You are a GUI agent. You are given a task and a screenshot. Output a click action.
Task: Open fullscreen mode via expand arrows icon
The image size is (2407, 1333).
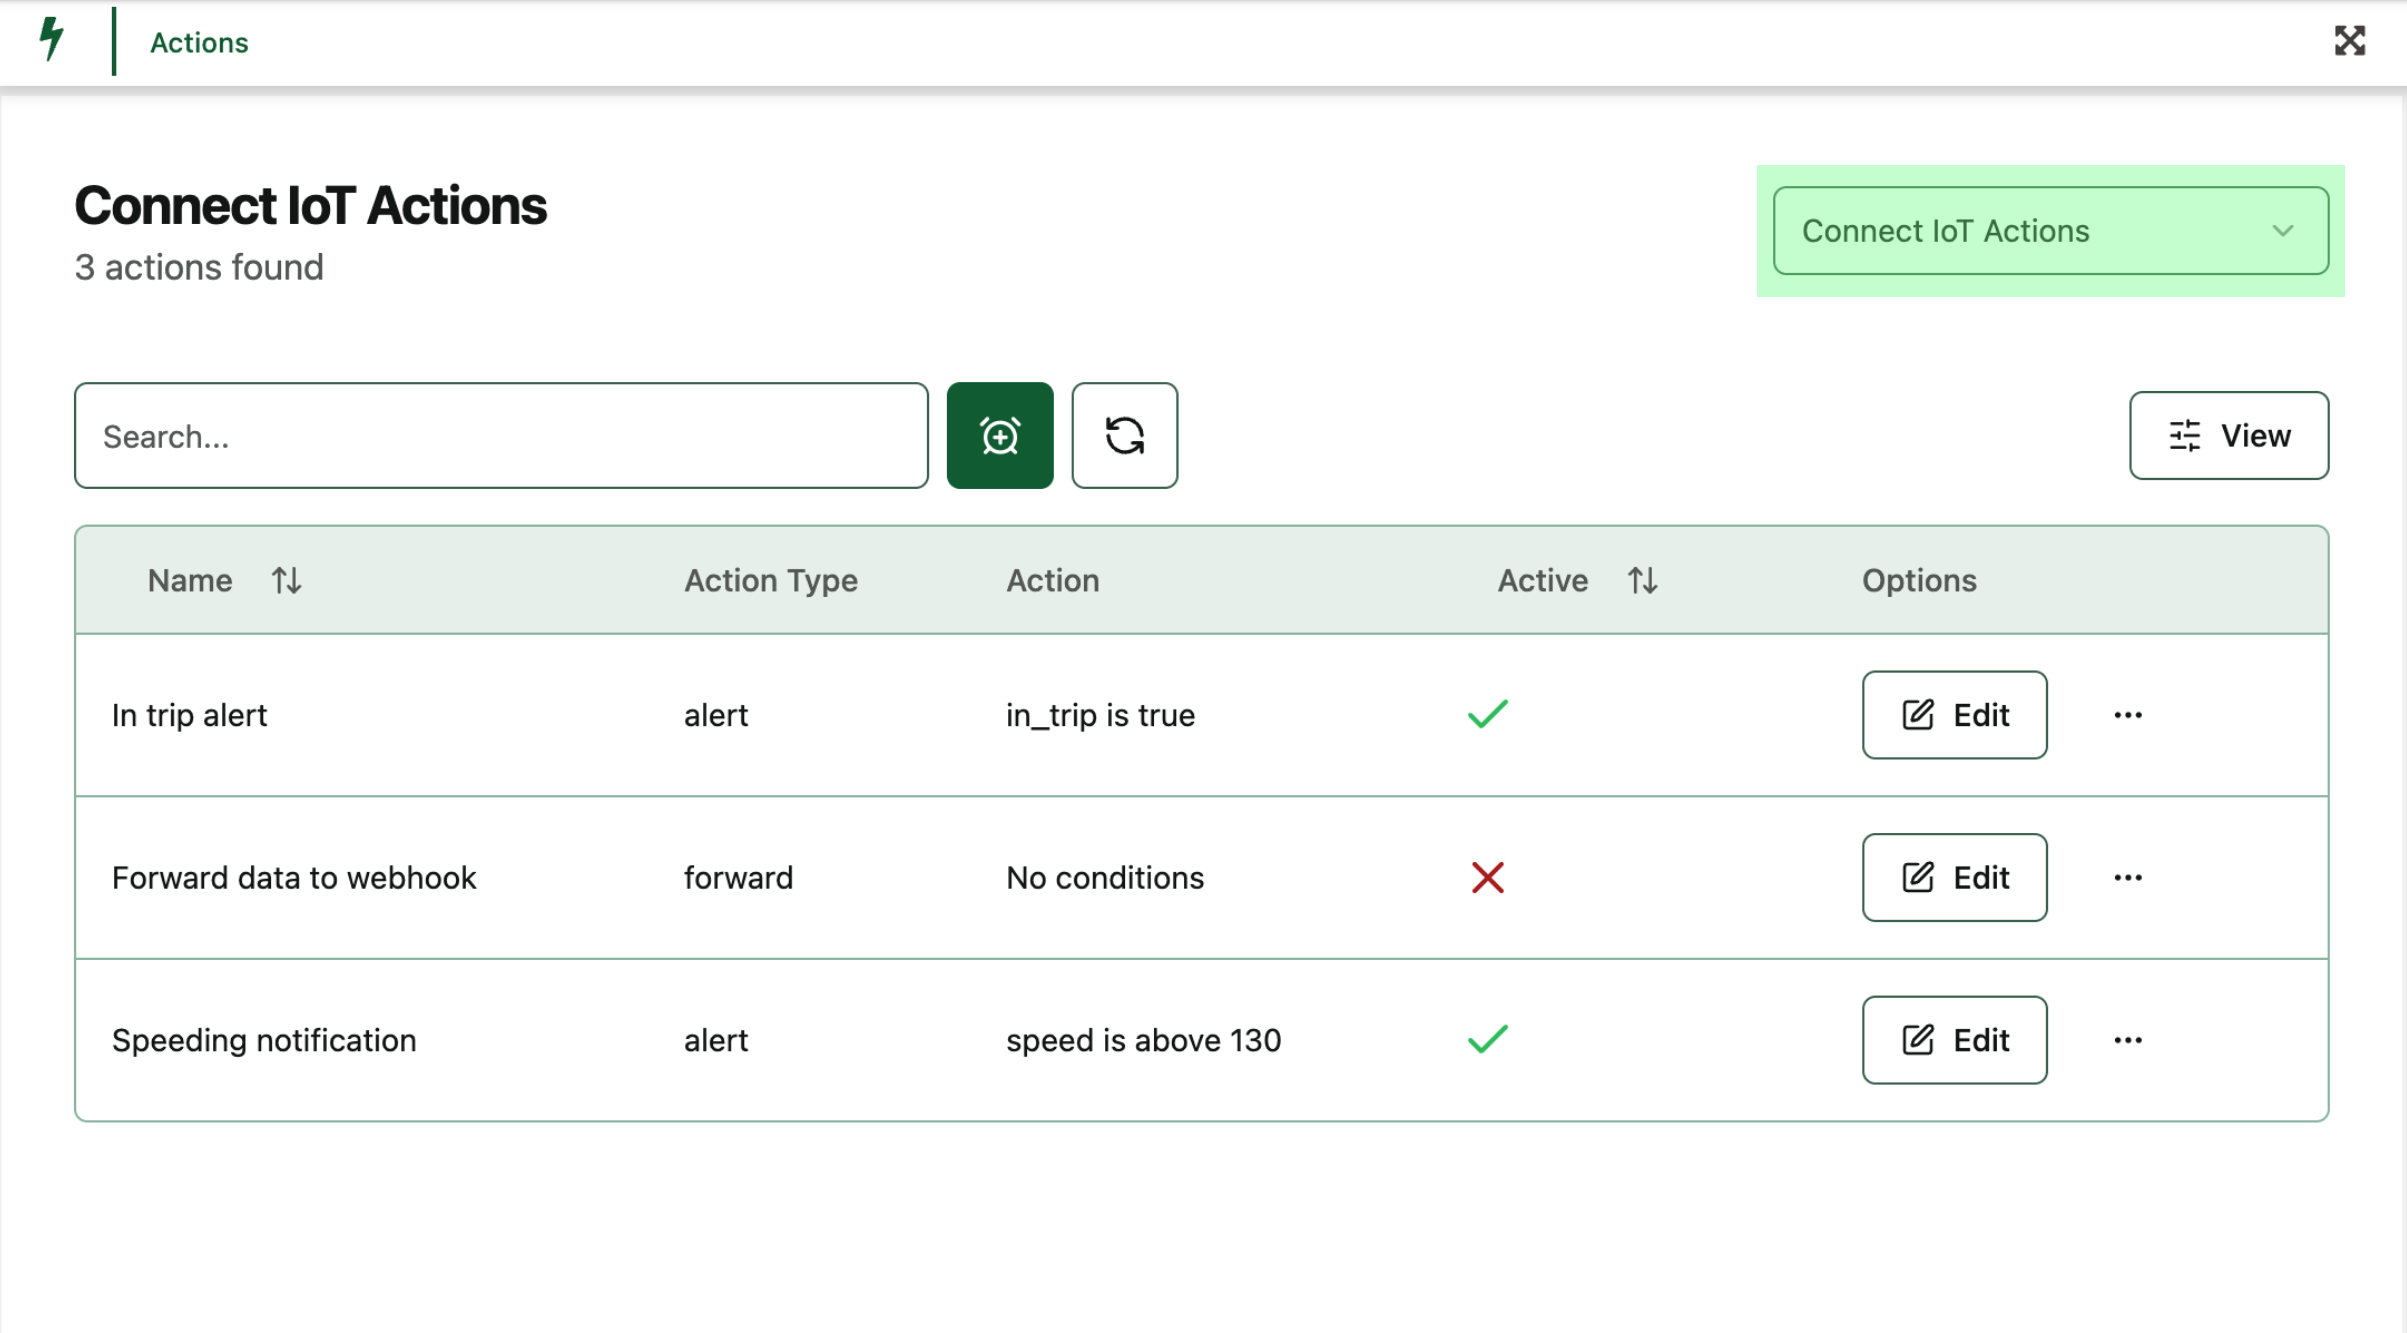click(x=2349, y=41)
